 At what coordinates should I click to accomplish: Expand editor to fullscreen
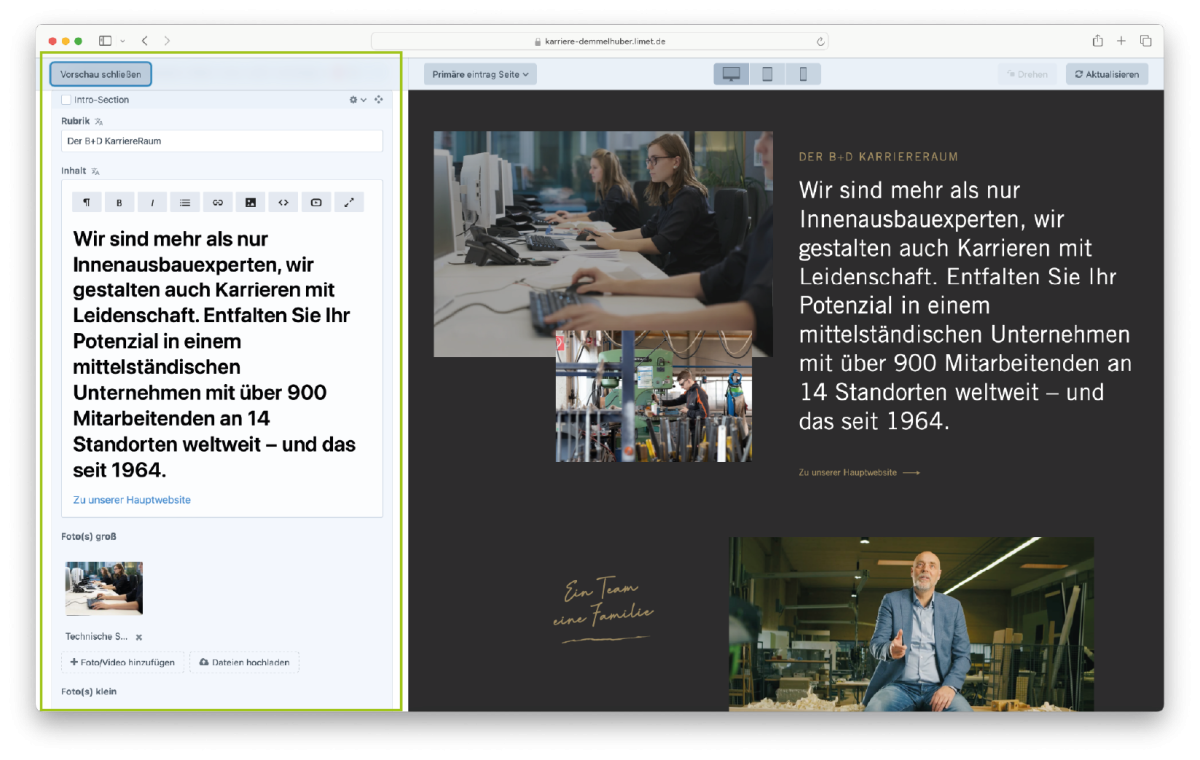point(349,202)
